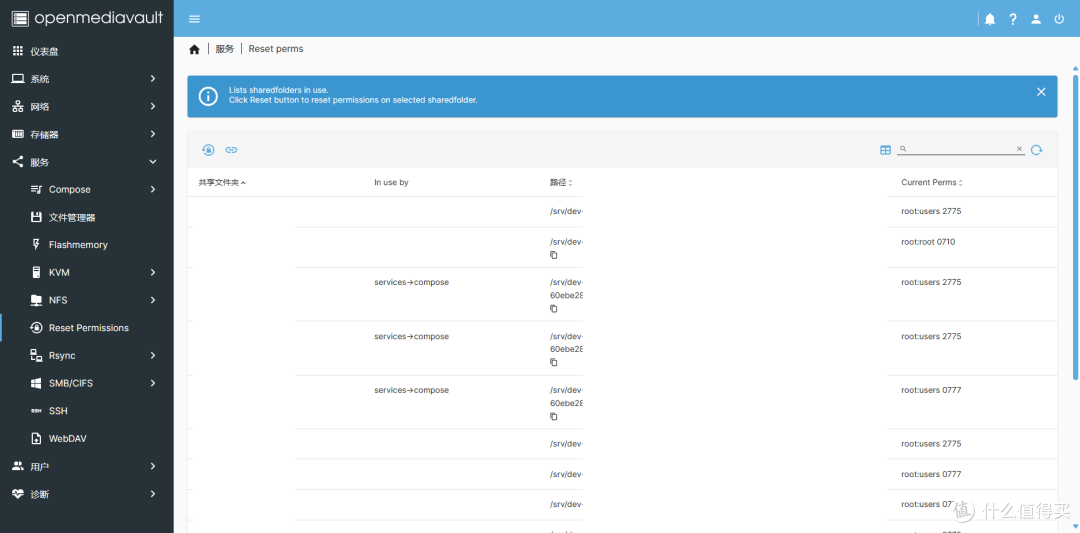The height and width of the screenshot is (533, 1080).
Task: Collapse the 服务 sidebar section
Action: (86, 162)
